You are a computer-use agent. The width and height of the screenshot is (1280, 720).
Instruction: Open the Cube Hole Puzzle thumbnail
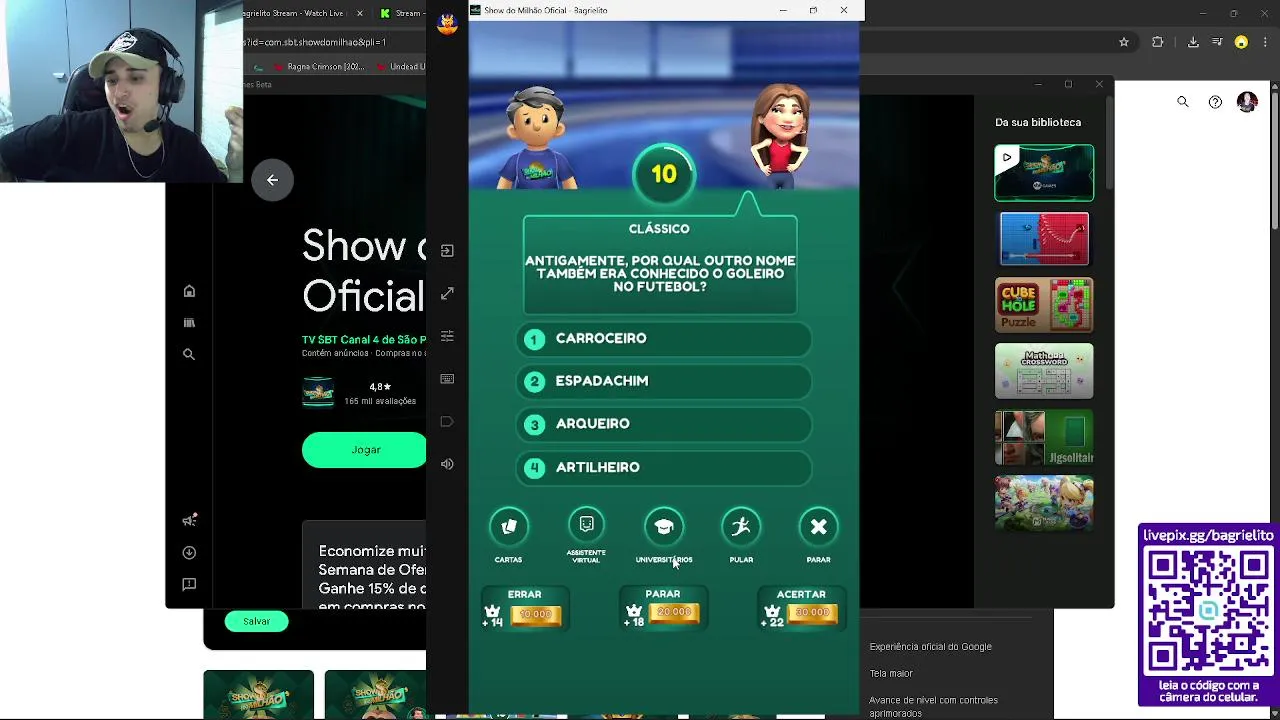pos(1044,305)
